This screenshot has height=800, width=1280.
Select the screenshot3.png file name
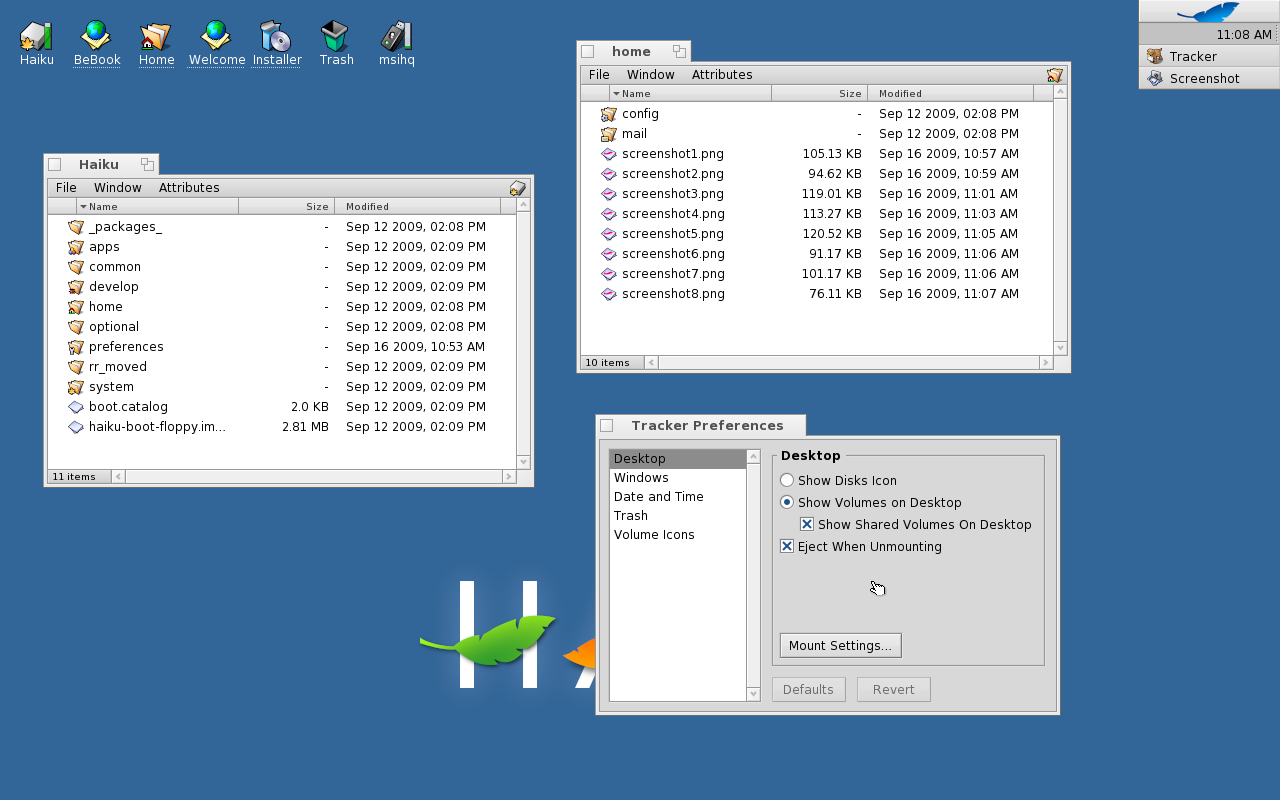click(x=672, y=194)
